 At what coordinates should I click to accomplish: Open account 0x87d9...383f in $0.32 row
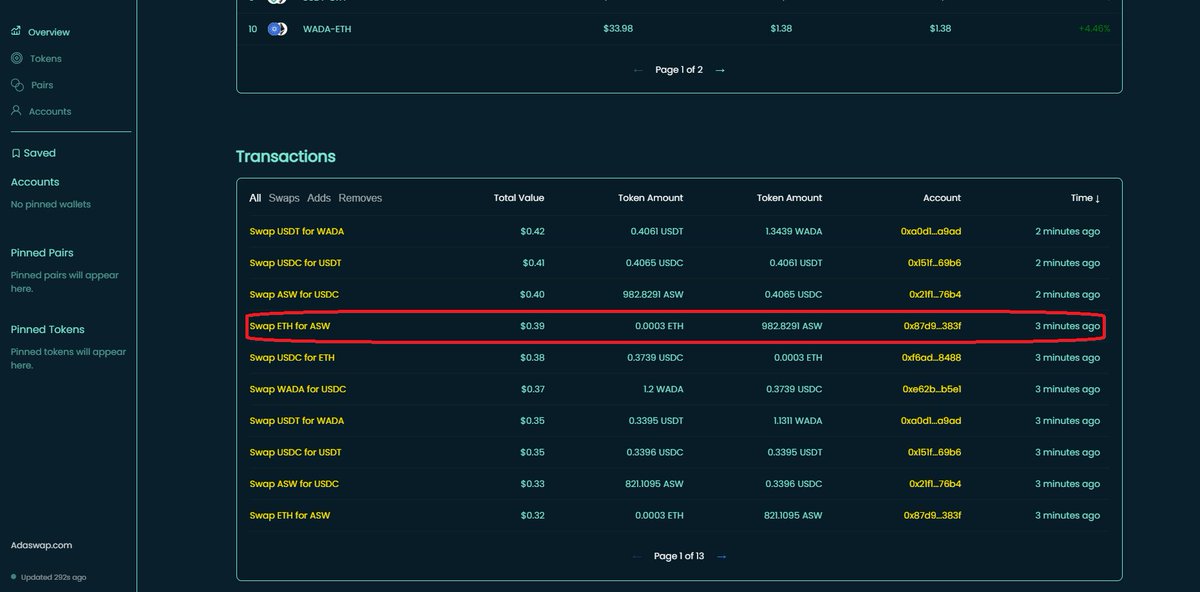pos(932,515)
